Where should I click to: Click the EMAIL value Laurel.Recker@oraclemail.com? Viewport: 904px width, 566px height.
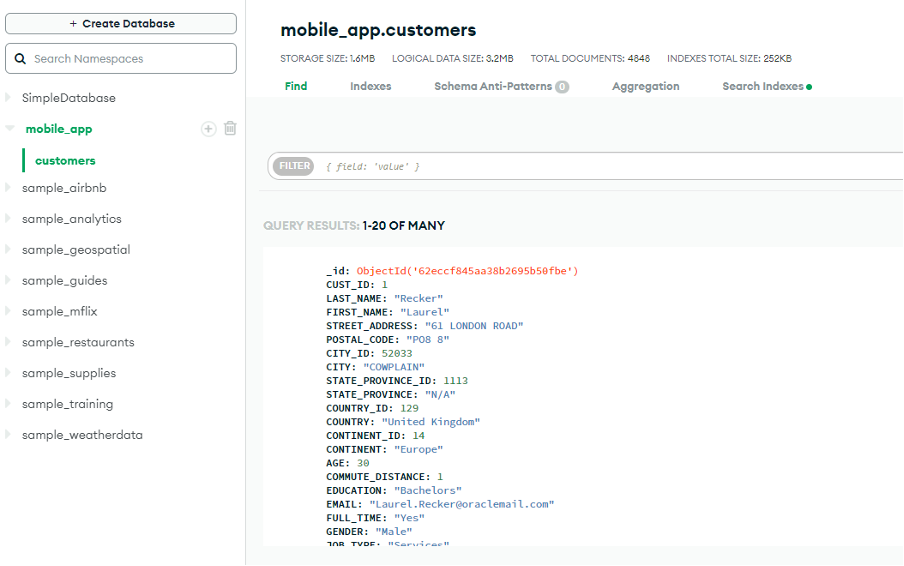462,504
